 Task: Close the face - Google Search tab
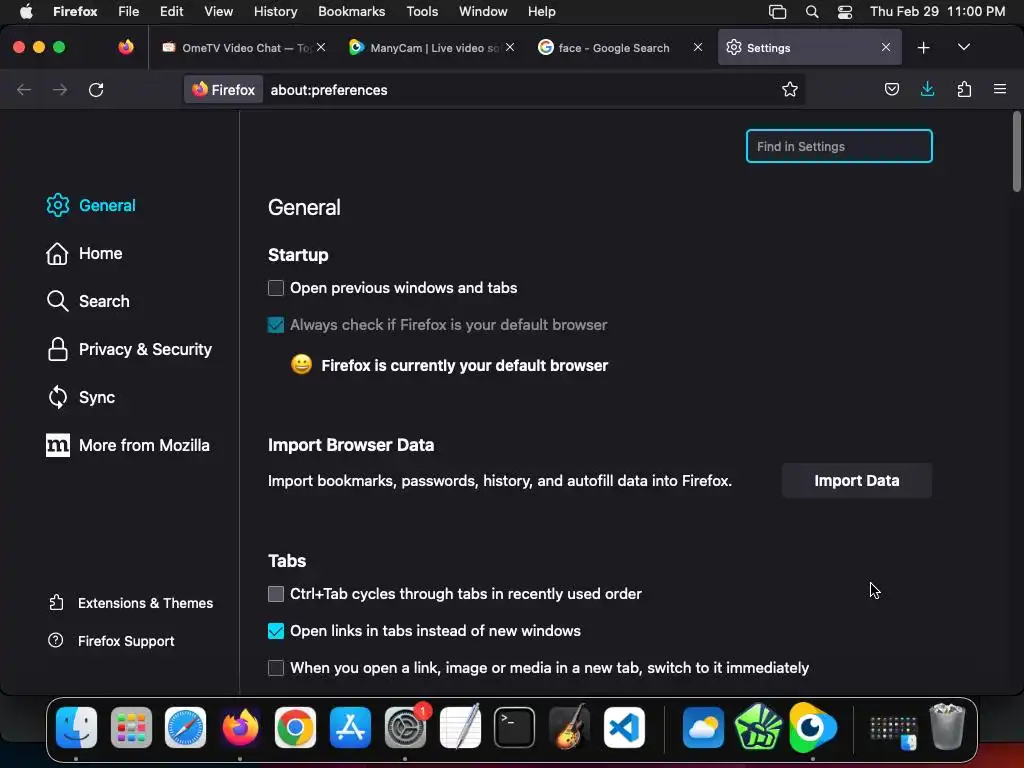(x=697, y=47)
